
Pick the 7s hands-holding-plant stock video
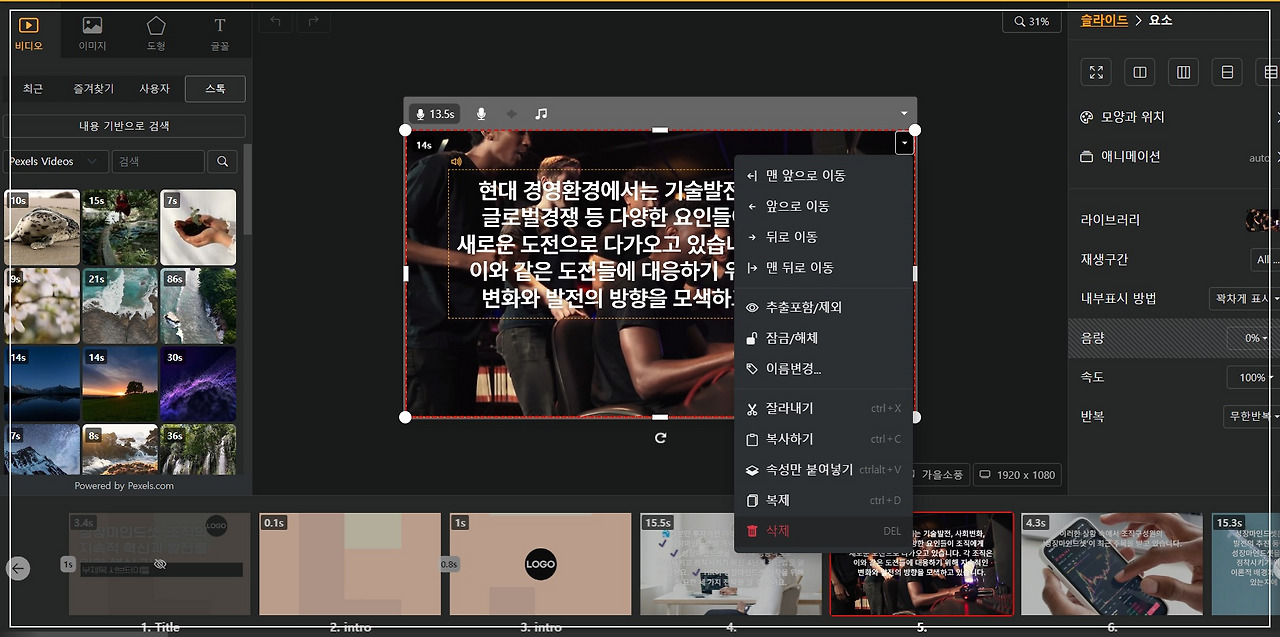click(198, 227)
